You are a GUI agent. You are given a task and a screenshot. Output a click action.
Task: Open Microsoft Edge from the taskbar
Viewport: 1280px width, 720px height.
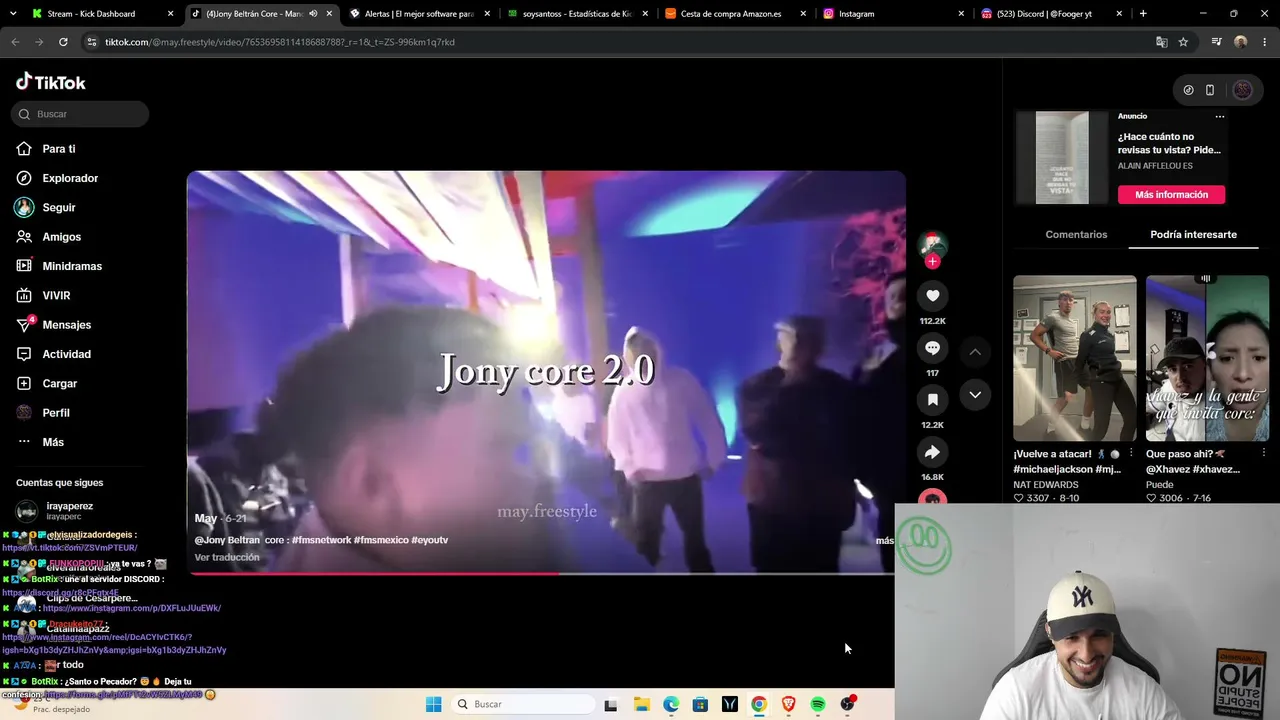[671, 704]
